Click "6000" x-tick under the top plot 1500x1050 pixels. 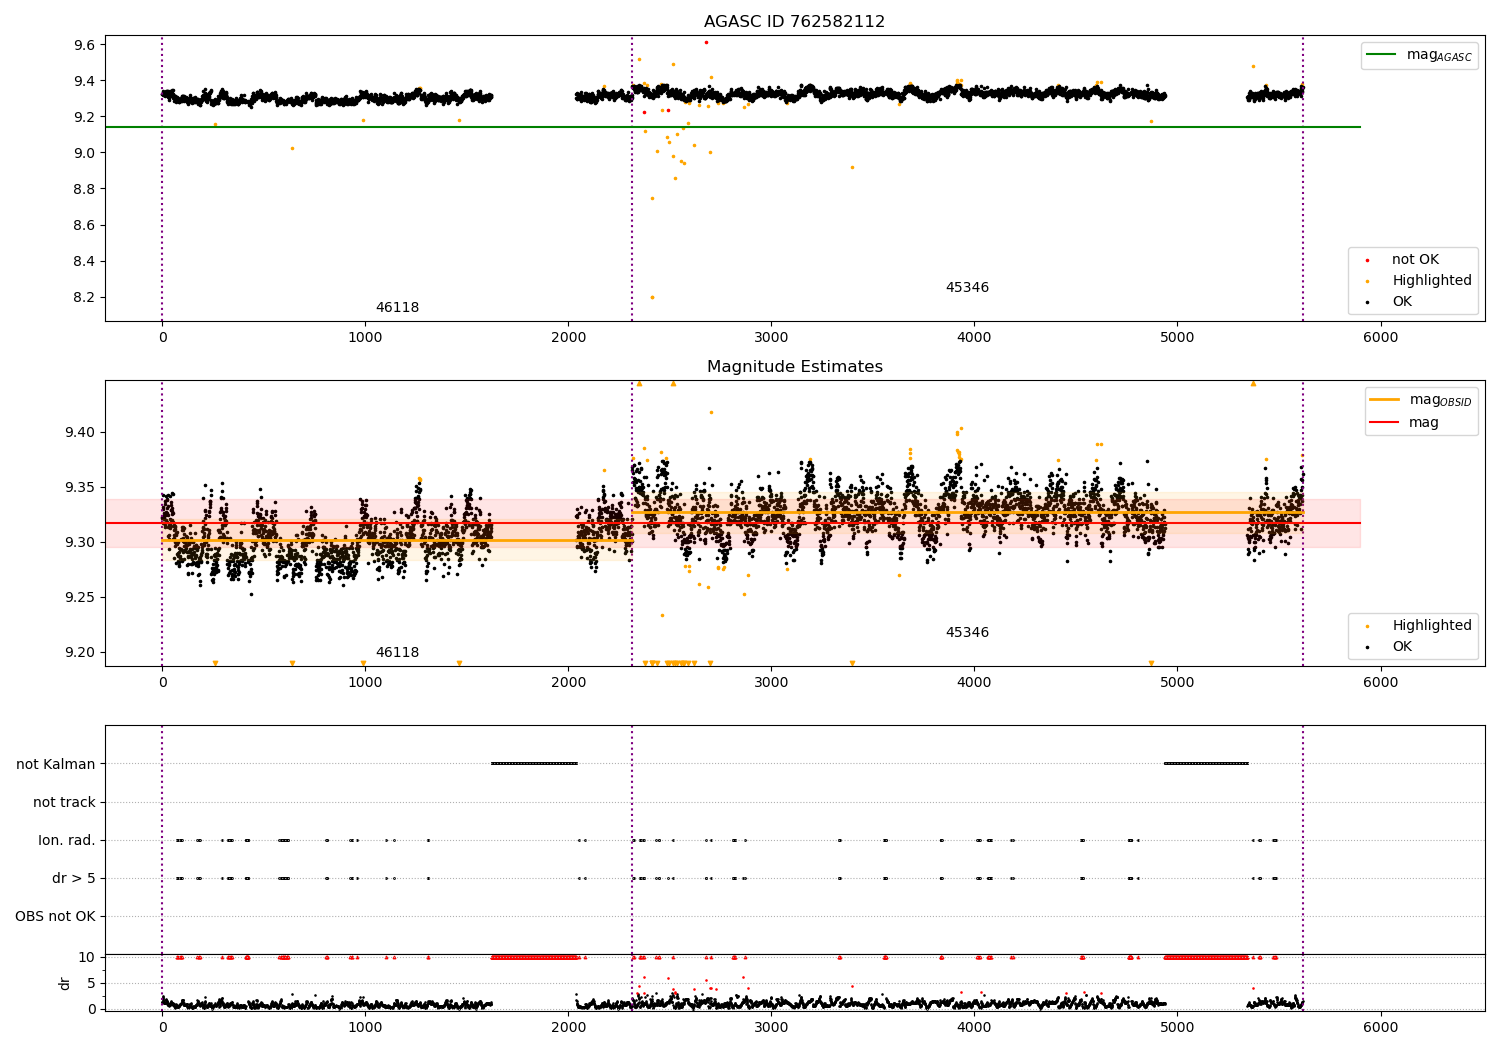(1380, 338)
